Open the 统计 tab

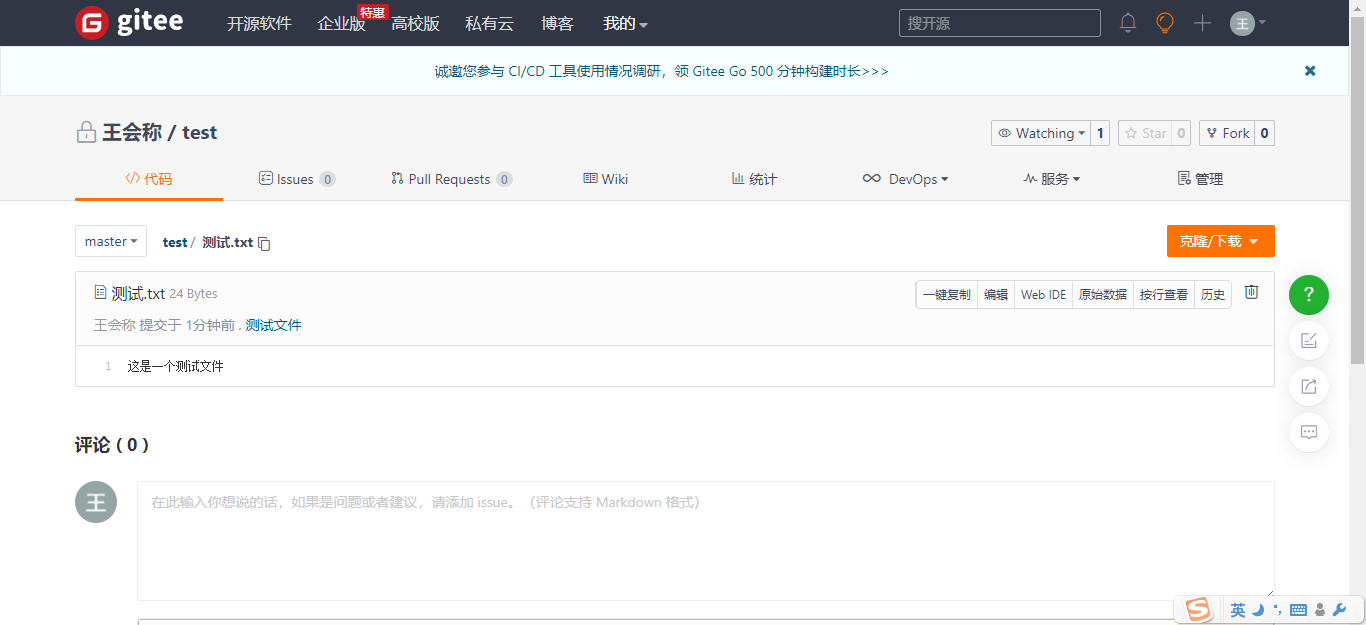pyautogui.click(x=754, y=179)
